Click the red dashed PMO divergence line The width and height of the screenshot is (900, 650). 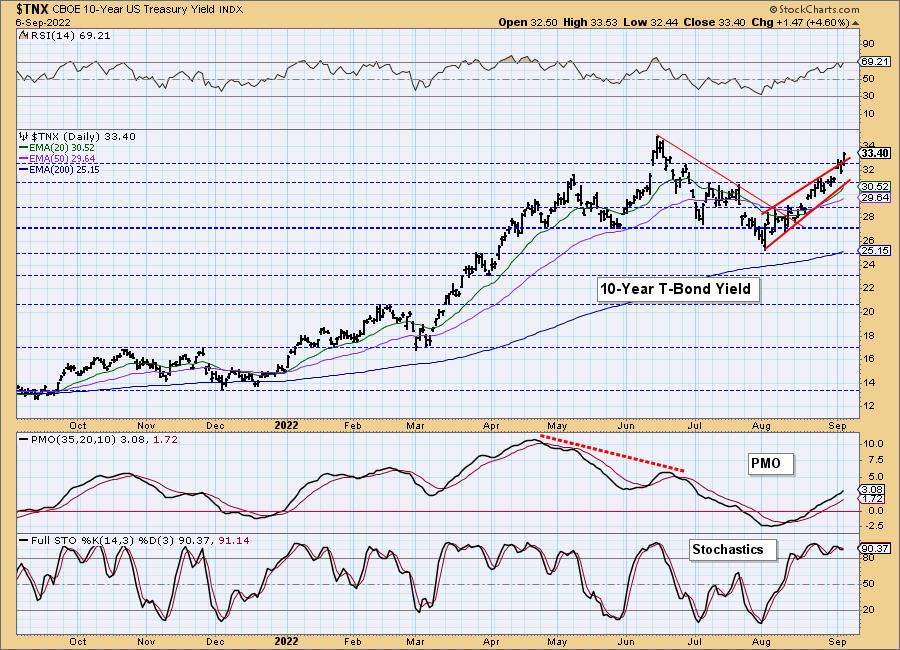click(x=612, y=455)
